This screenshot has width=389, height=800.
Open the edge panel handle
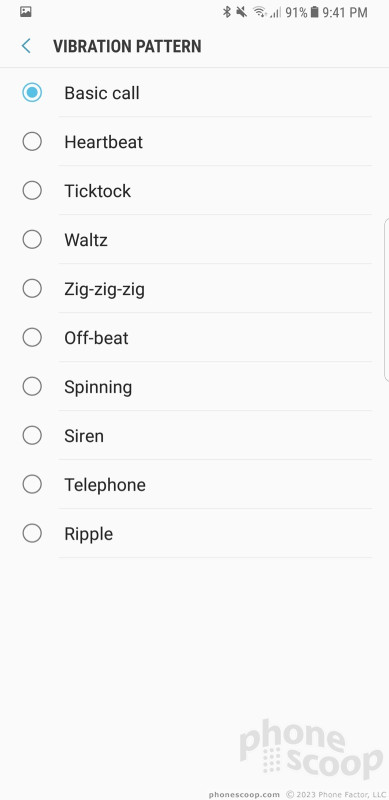coord(386,300)
